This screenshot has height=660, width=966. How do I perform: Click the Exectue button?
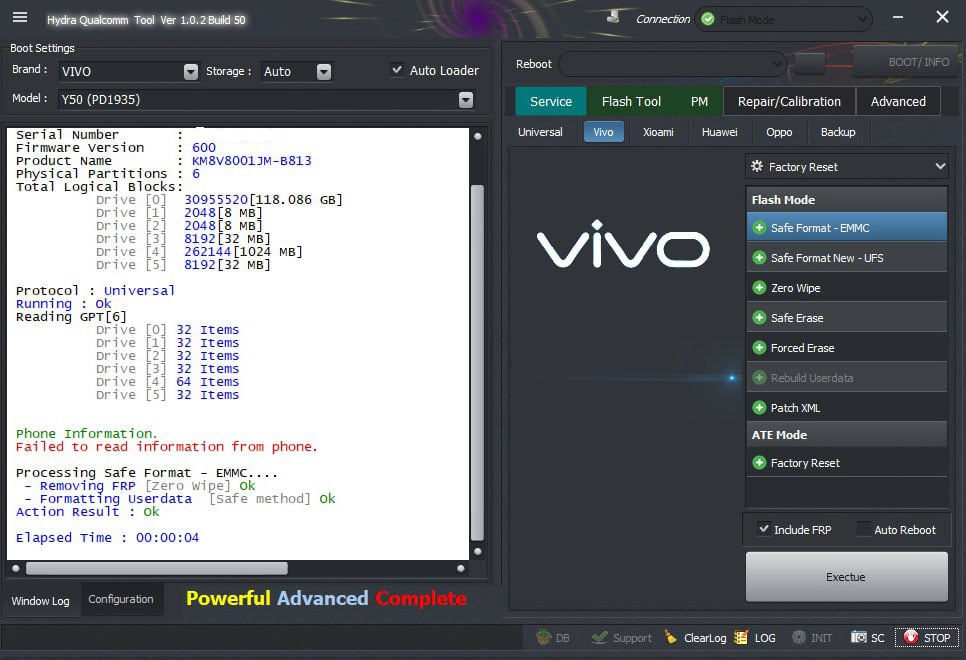point(846,577)
